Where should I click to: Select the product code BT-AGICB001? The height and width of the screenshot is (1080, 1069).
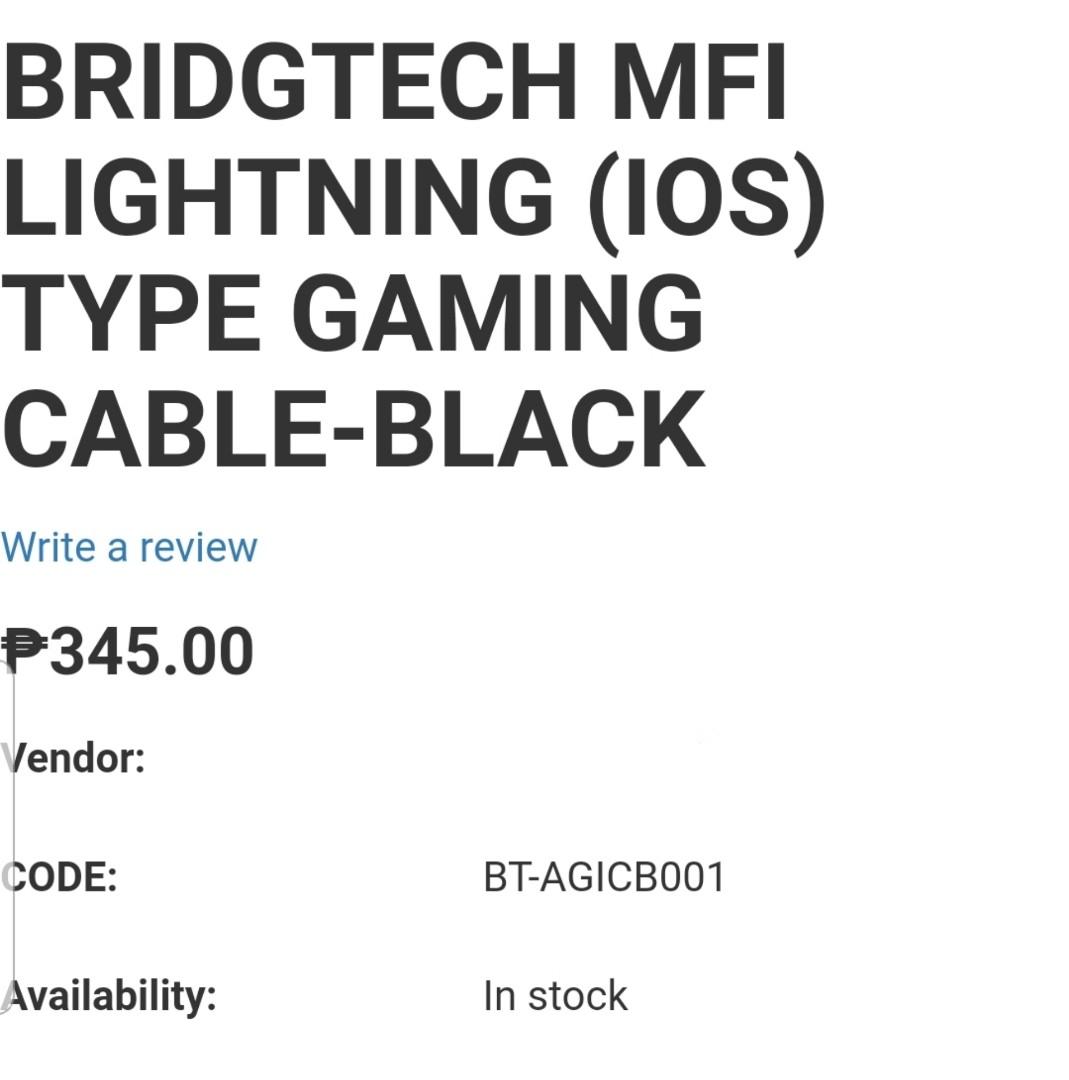pyautogui.click(x=605, y=876)
